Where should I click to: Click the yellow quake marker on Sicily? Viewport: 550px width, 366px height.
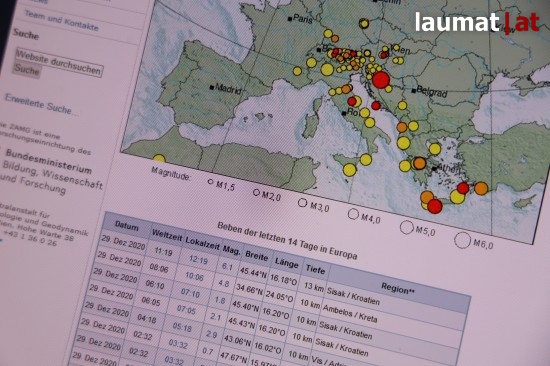350,170
